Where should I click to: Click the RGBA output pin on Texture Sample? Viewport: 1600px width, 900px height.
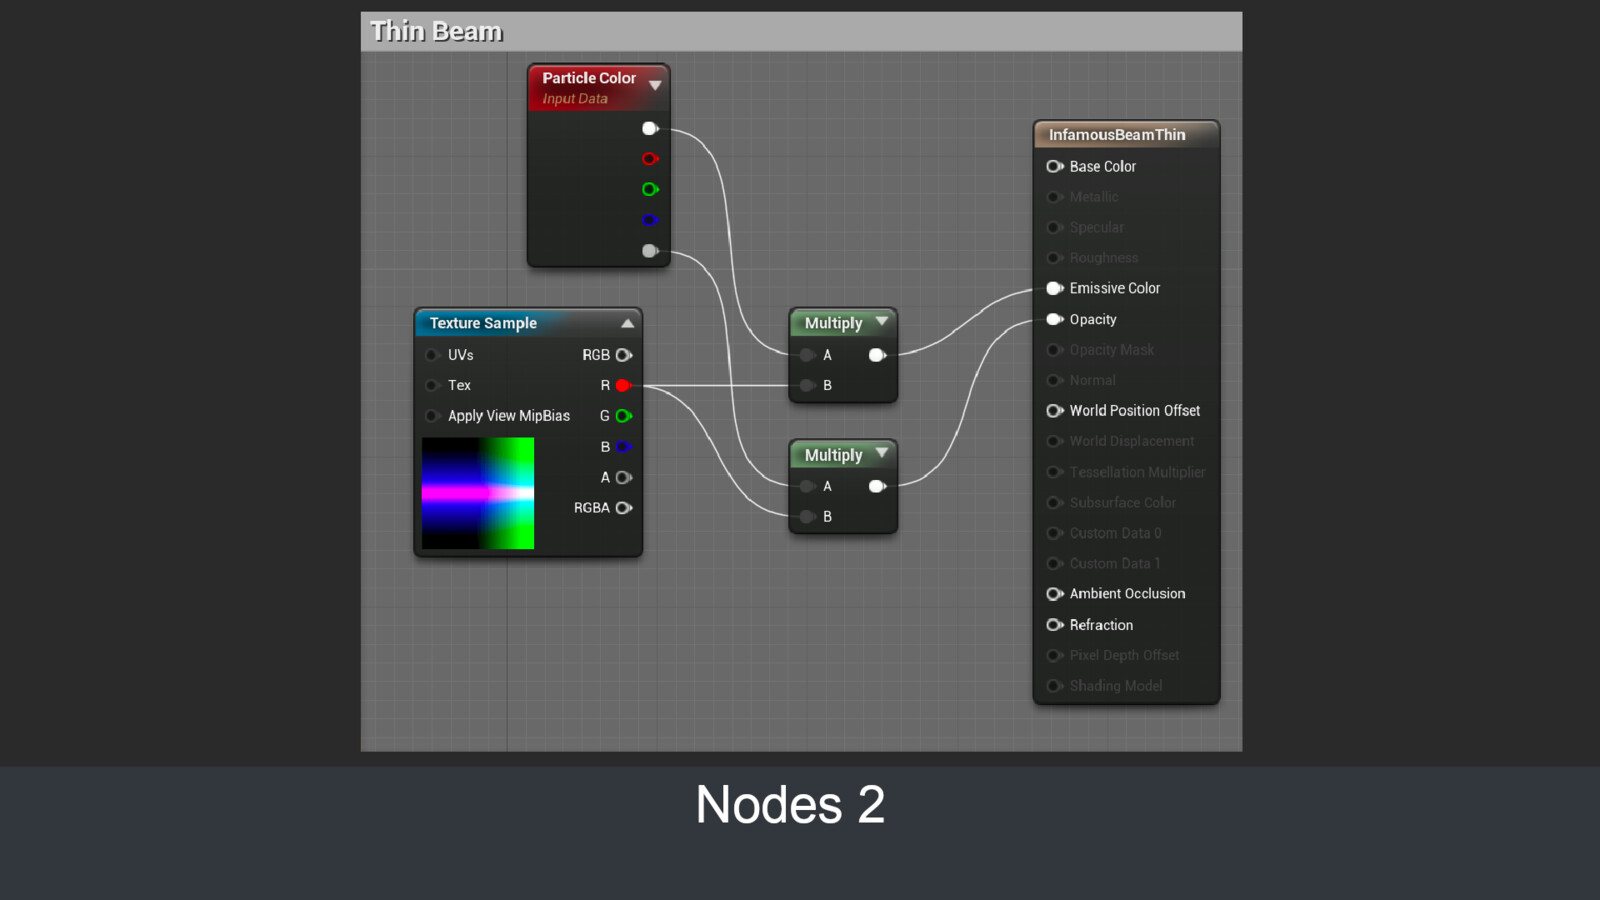[624, 508]
